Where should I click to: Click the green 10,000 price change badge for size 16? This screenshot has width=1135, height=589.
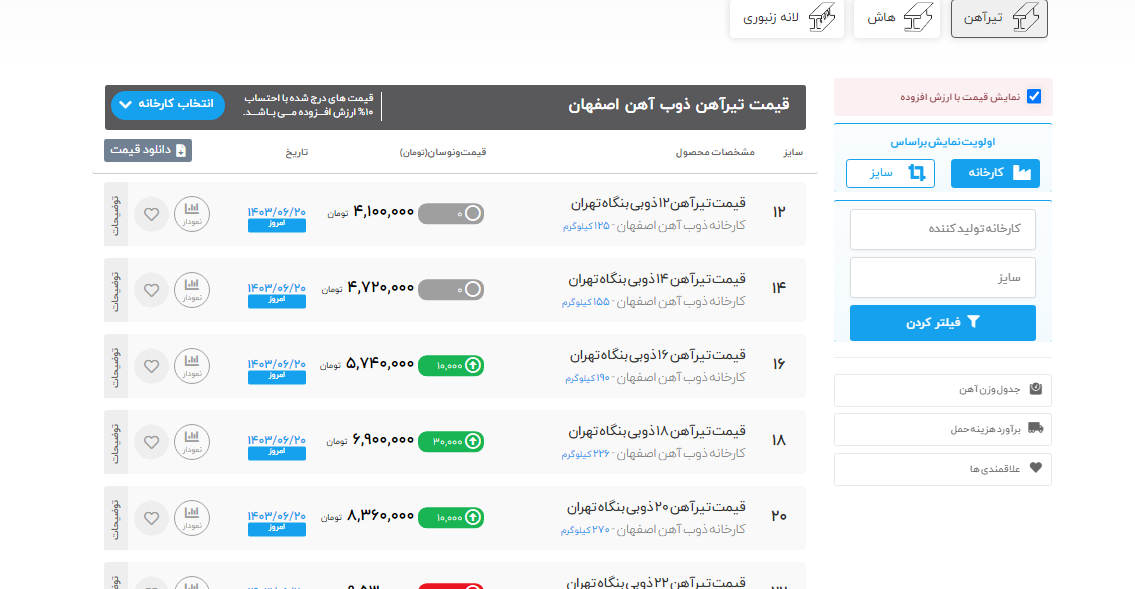[x=450, y=366]
